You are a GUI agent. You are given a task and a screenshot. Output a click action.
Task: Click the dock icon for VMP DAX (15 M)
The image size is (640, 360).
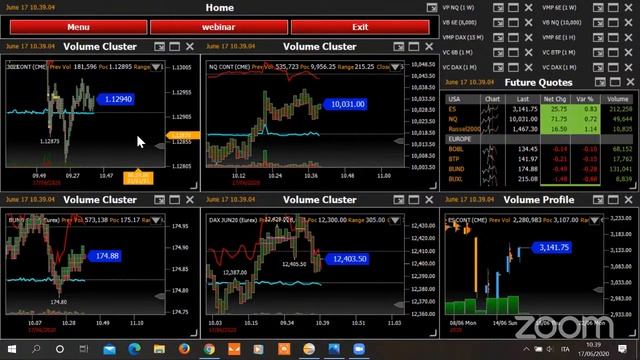(498, 38)
